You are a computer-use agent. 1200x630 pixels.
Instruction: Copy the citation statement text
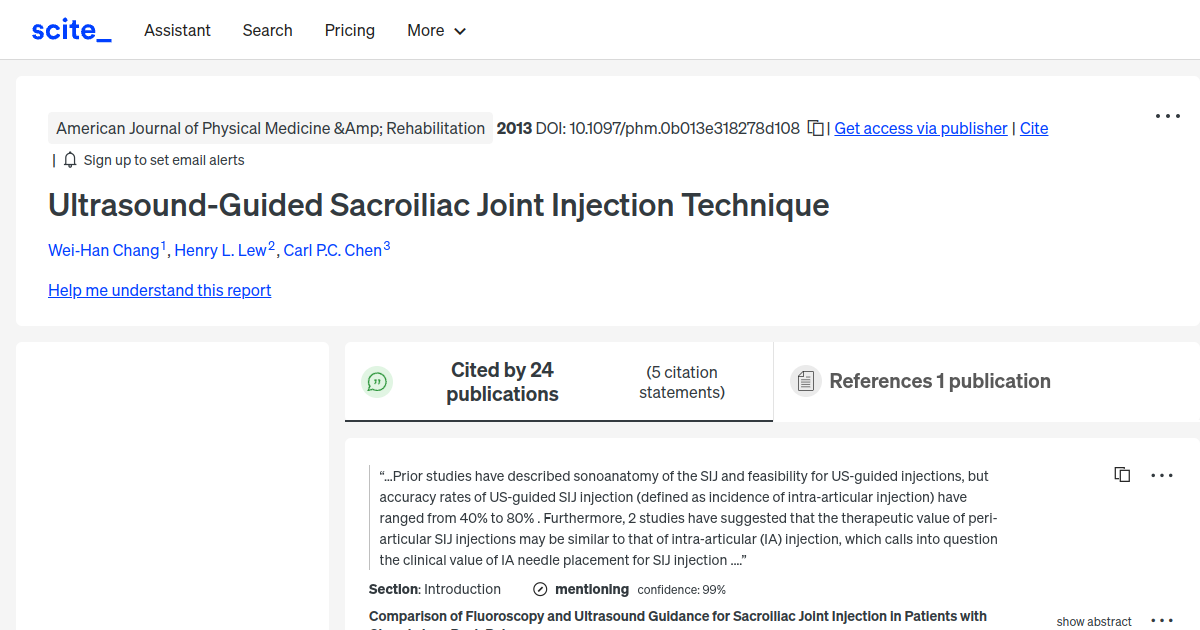pos(1122,474)
